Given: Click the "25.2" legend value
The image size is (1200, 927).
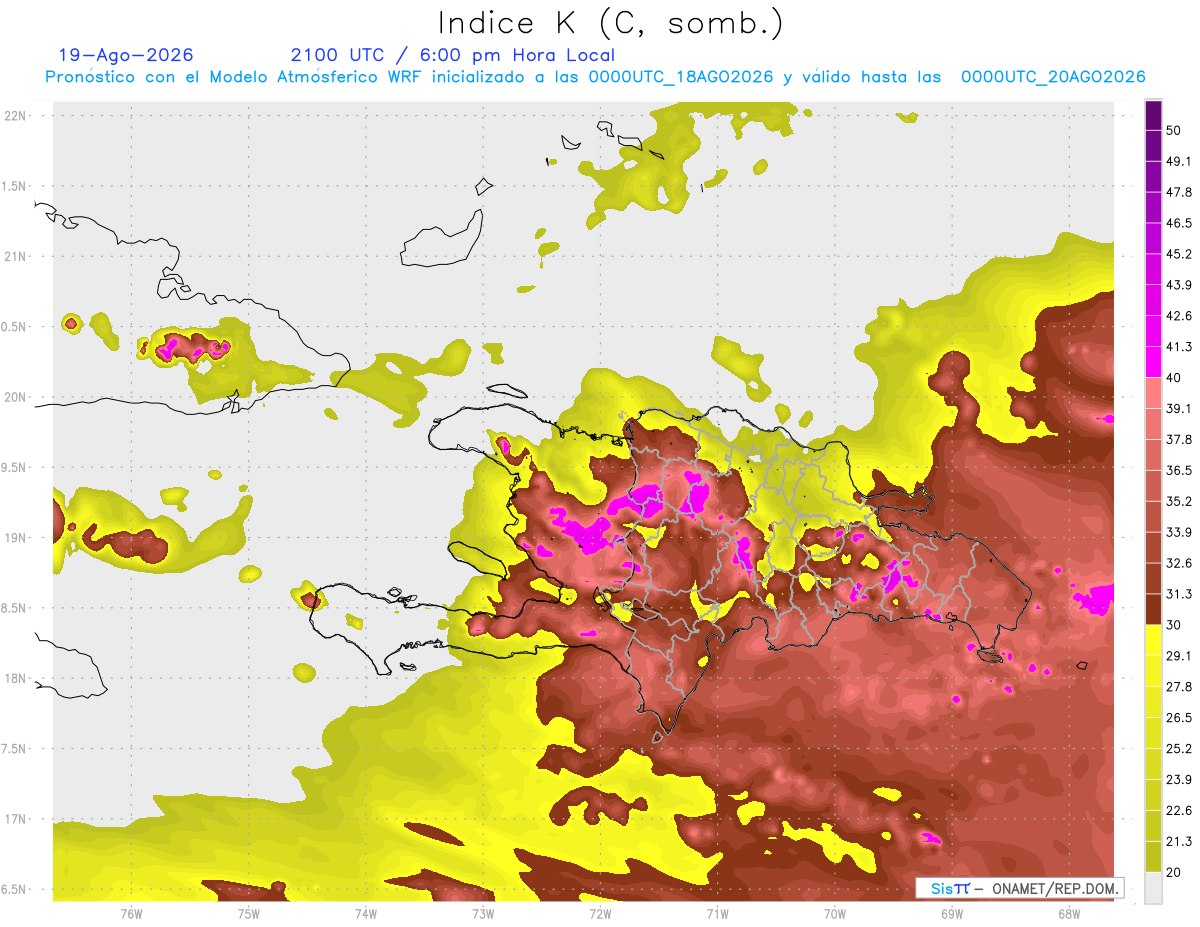Looking at the screenshot, I should click(x=1179, y=749).
